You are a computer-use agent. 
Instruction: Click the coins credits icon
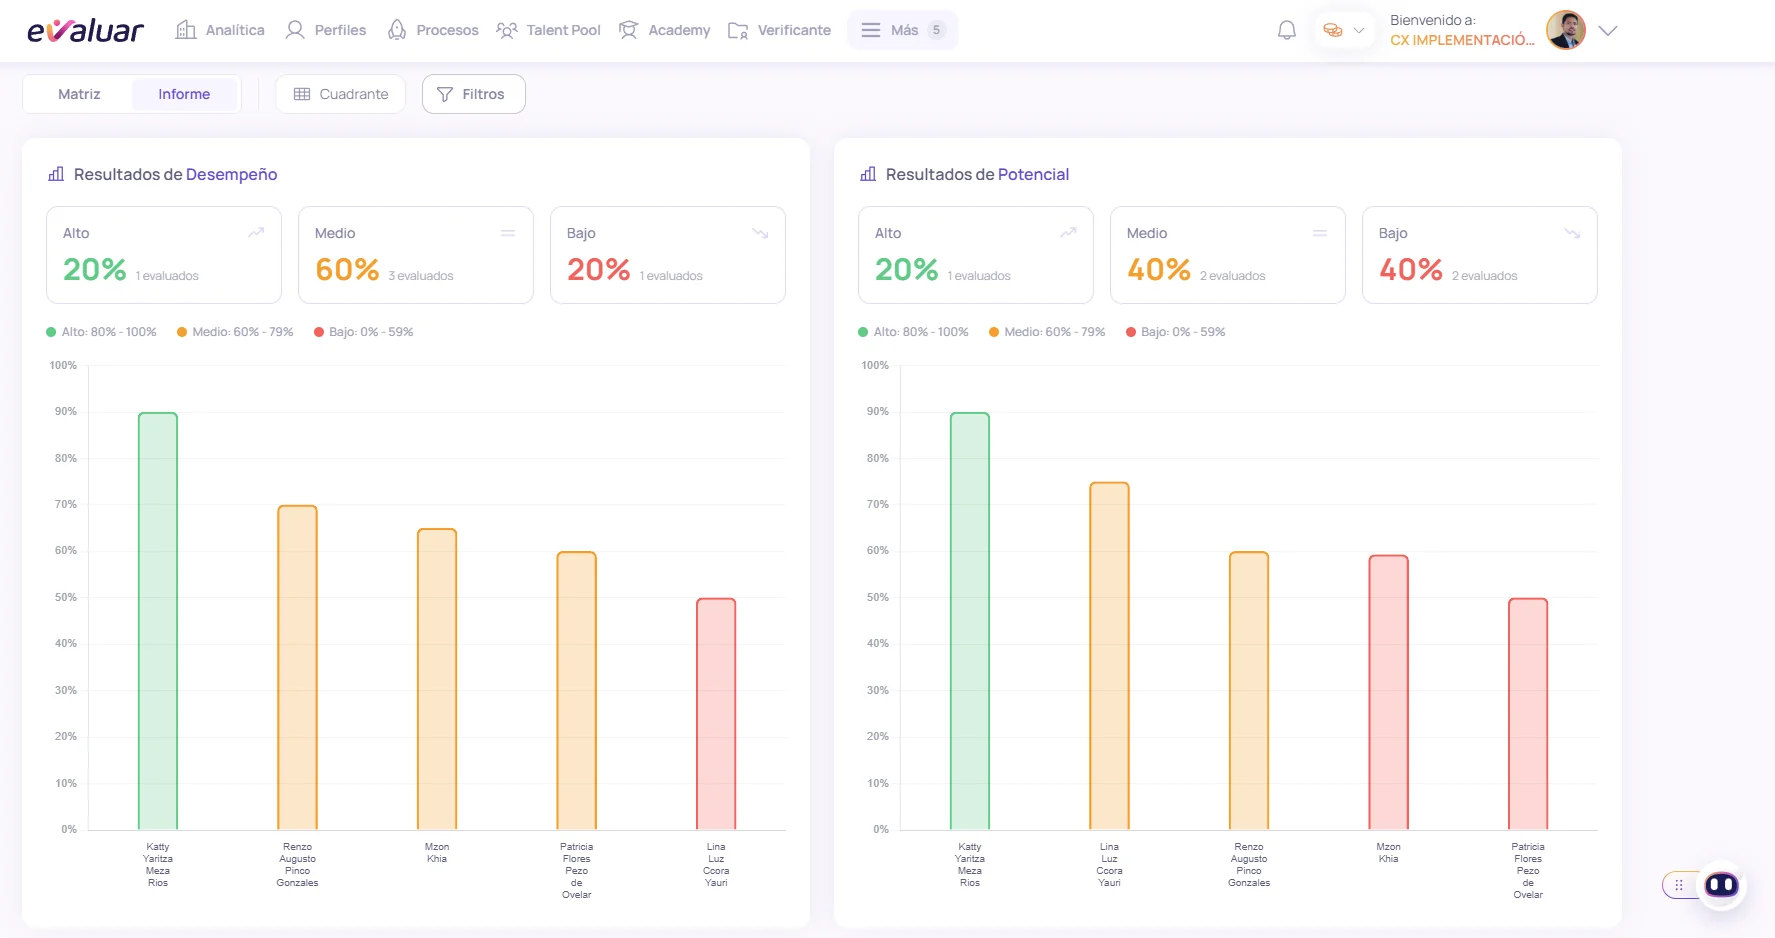(1332, 30)
